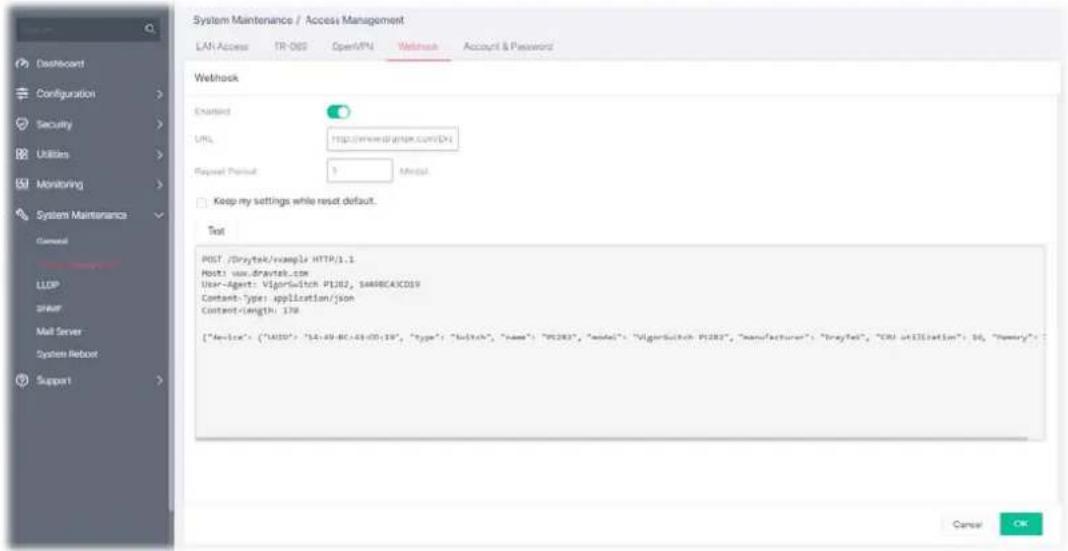Select the Utilities icon in the sidebar
Viewport: 1068px width, 551px height.
[x=20, y=155]
